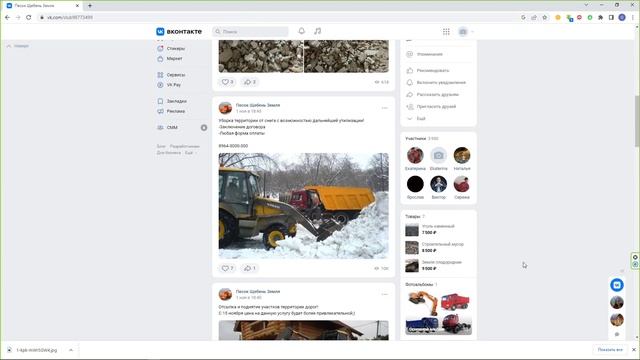
Task: Open the notifications bell in the header
Action: (301, 31)
